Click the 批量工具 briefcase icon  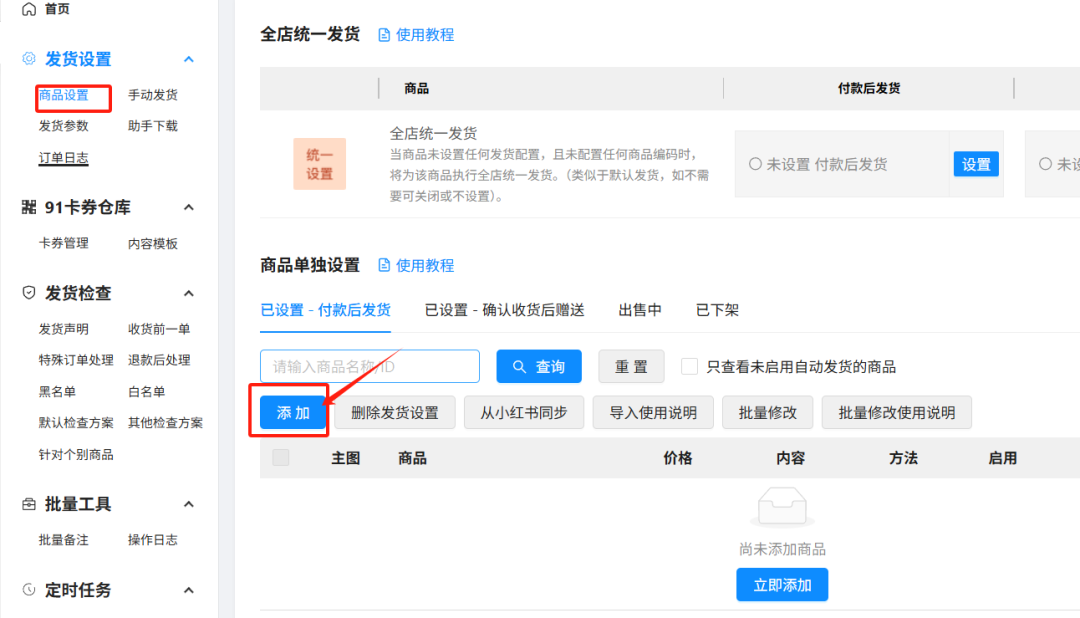click(x=29, y=504)
